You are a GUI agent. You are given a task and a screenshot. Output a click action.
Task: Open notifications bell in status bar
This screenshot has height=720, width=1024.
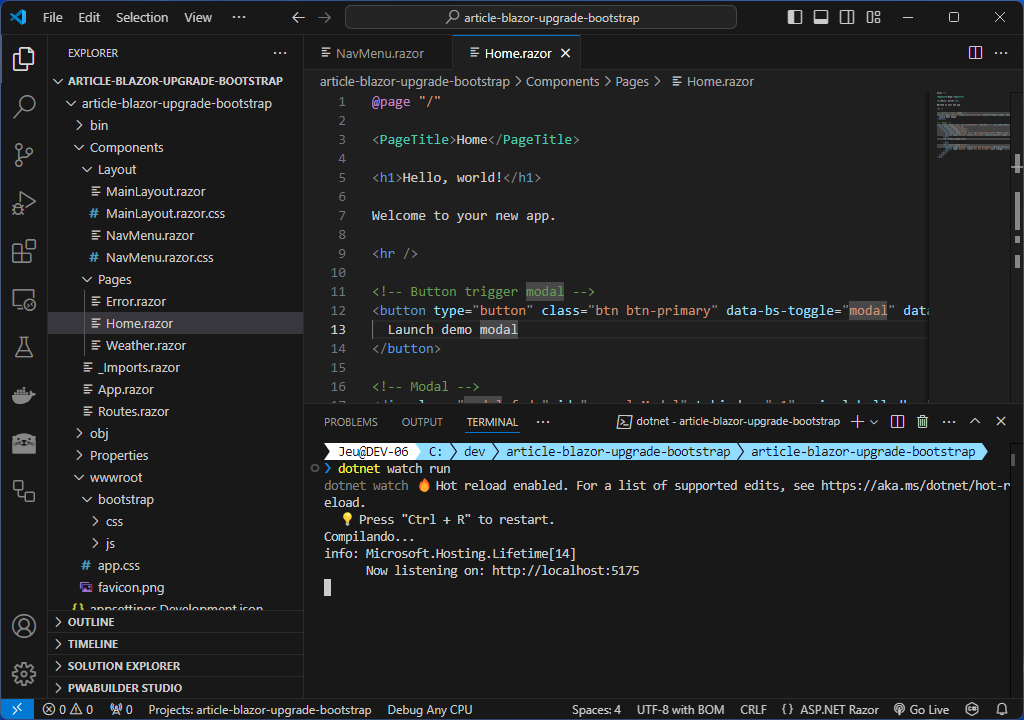[x=1002, y=710]
